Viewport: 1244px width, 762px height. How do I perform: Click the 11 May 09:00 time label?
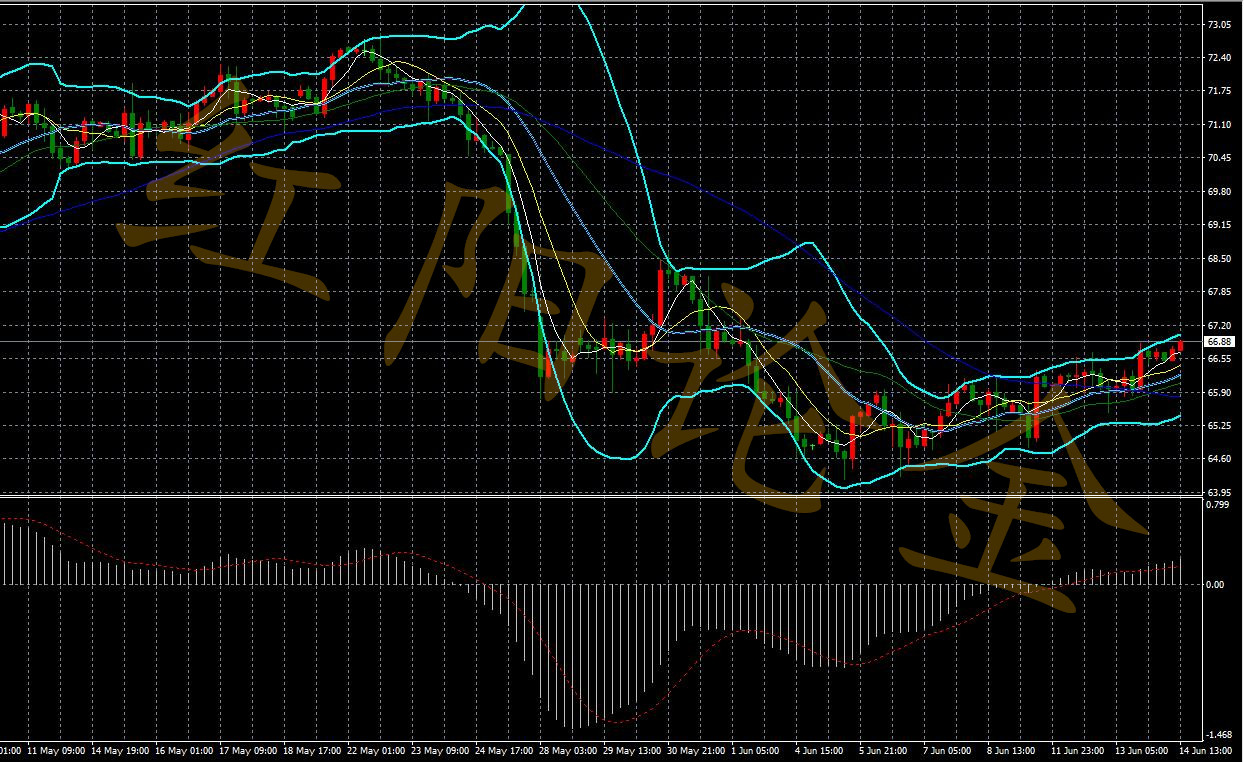tap(57, 750)
